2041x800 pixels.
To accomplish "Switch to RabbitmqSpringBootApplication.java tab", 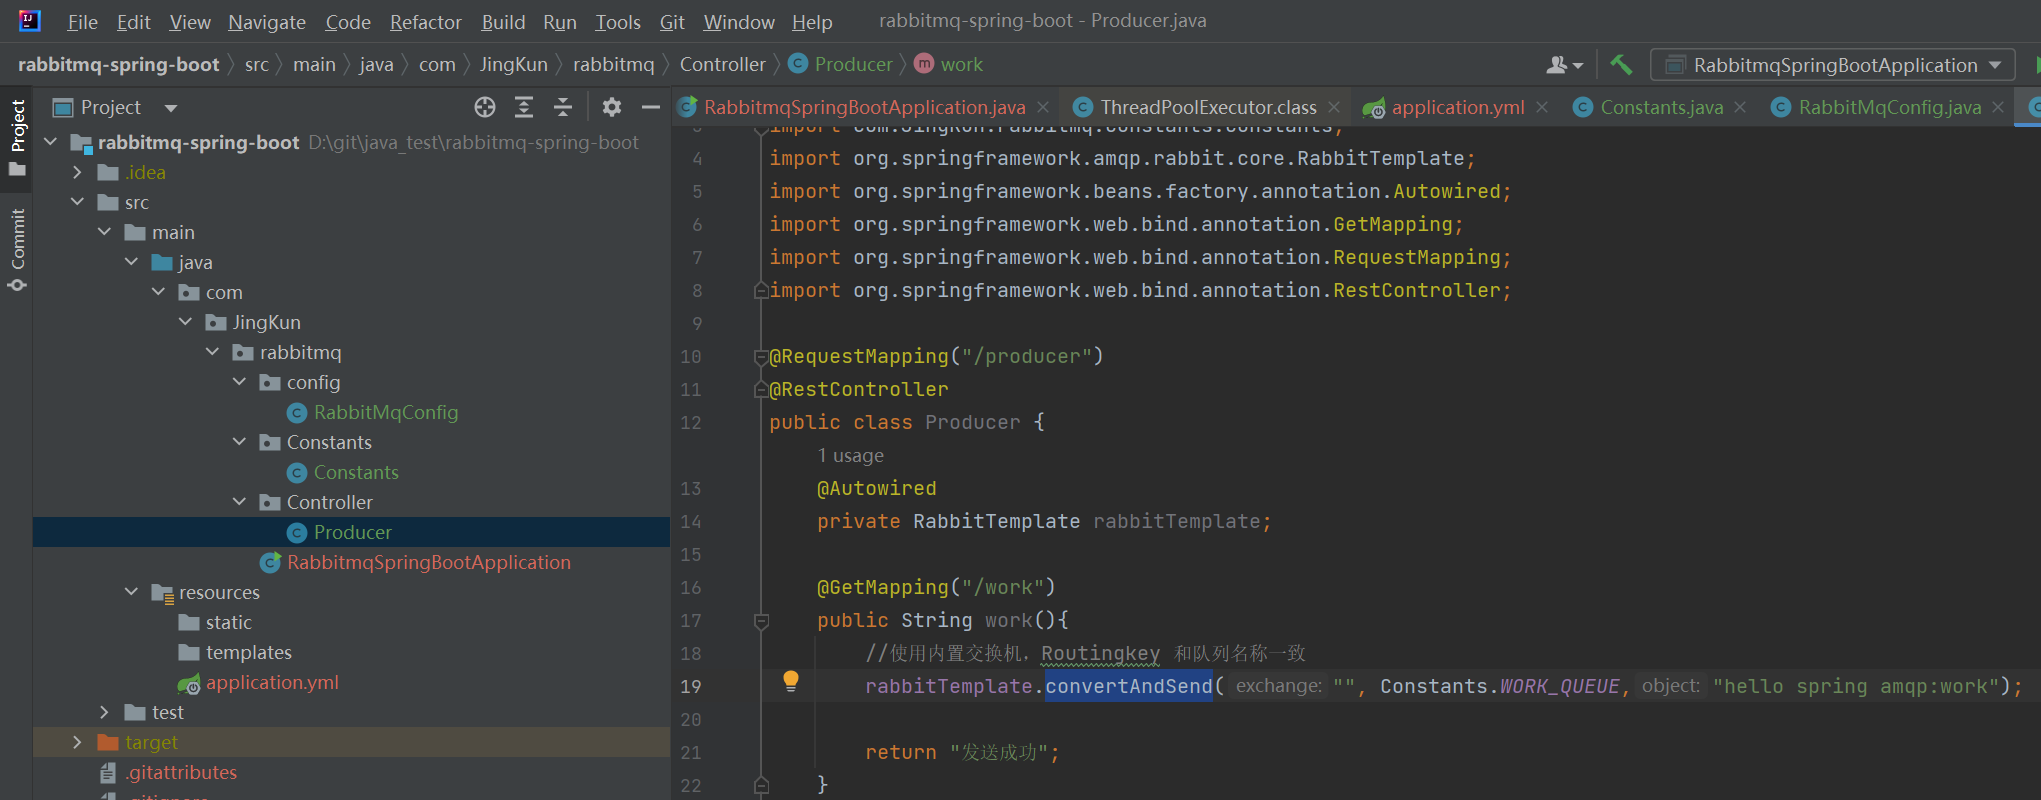I will pyautogui.click(x=864, y=107).
